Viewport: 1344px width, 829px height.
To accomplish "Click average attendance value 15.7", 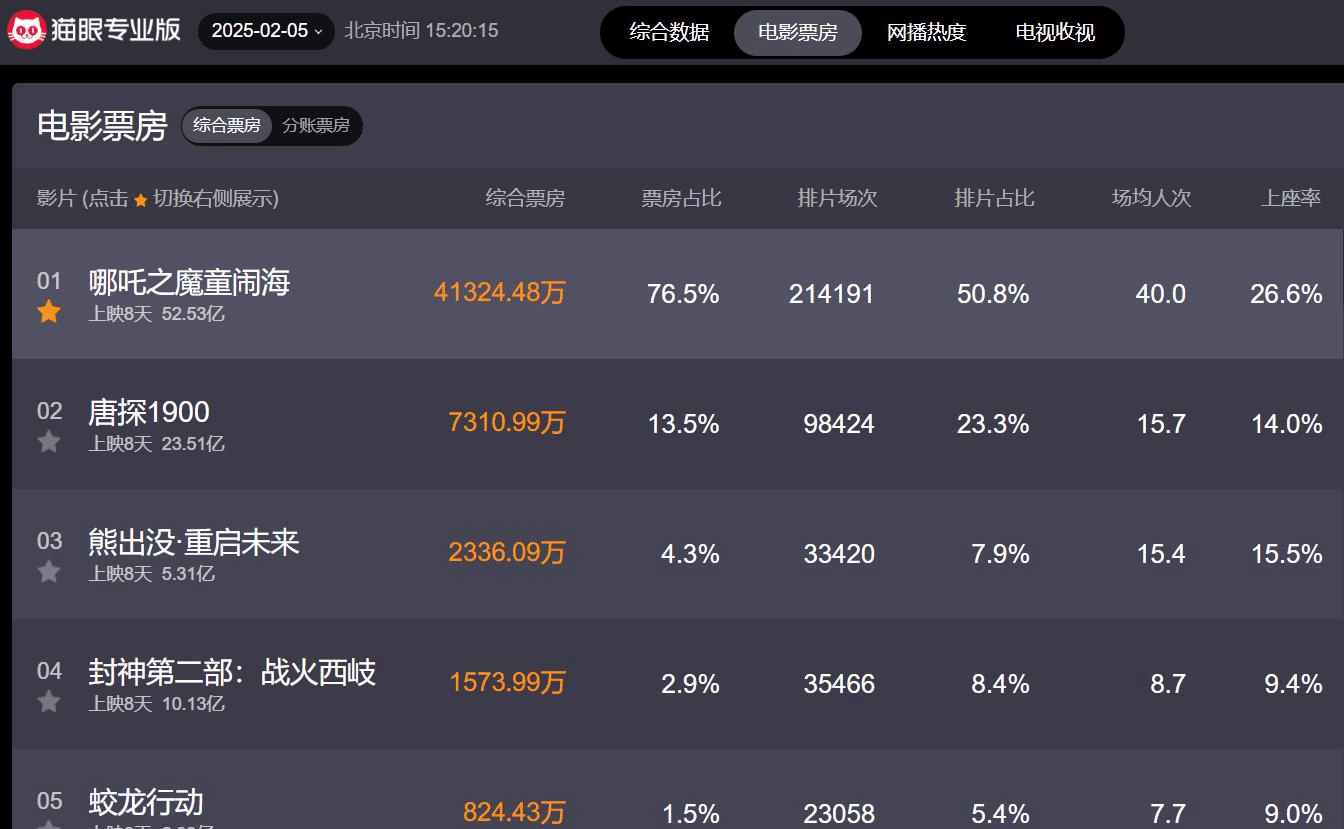I will pyautogui.click(x=1161, y=424).
